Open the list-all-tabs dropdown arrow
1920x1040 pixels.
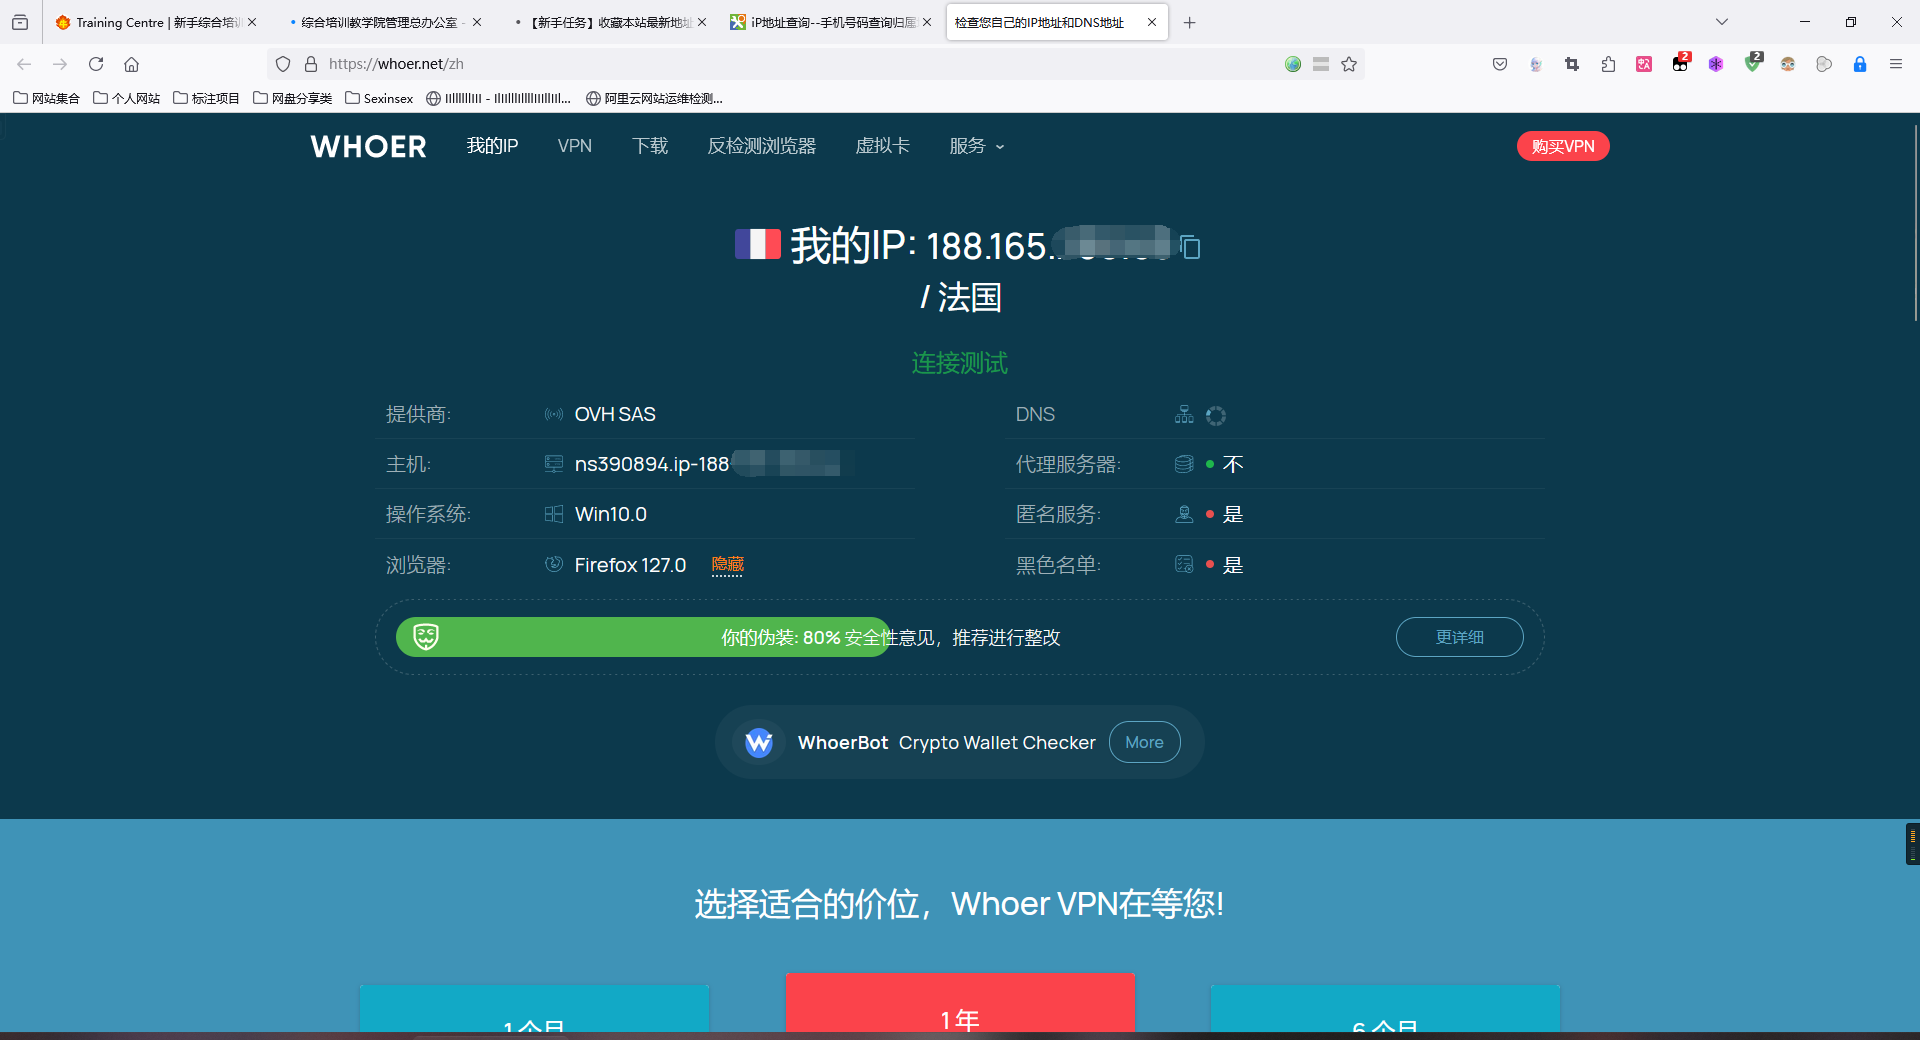point(1722,22)
